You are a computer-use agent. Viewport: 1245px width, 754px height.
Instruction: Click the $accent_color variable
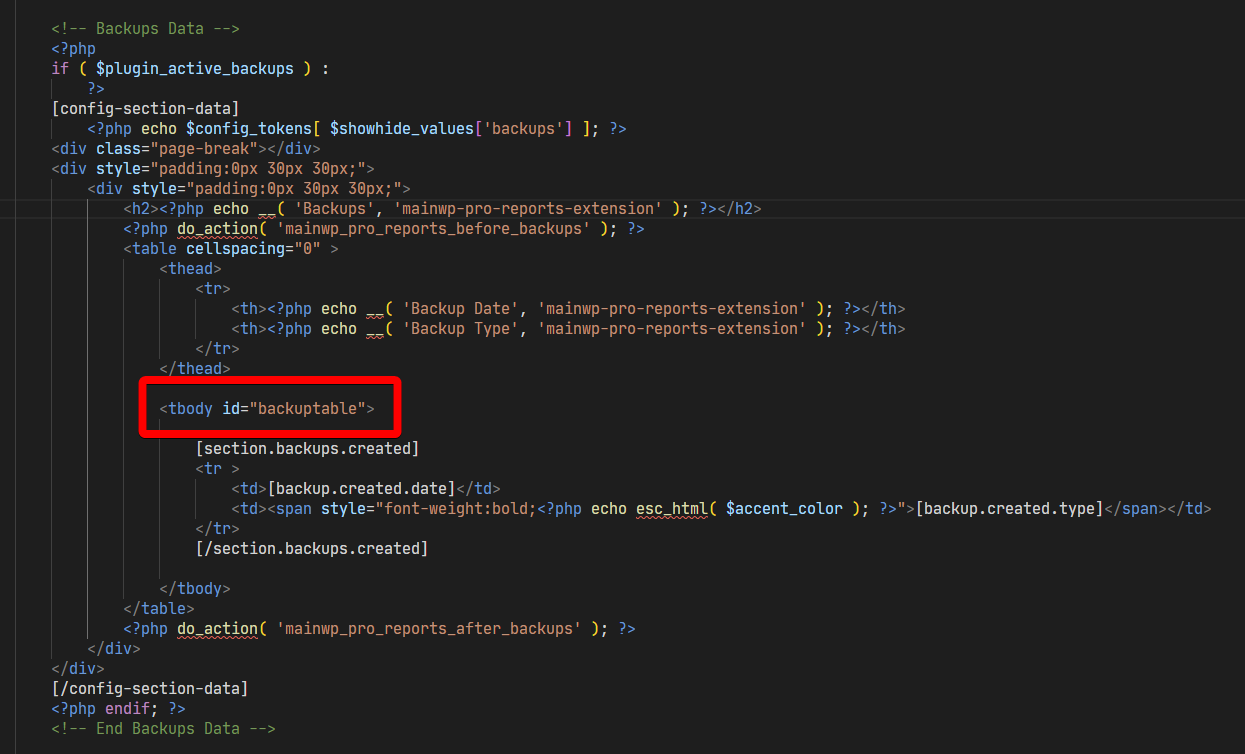pyautogui.click(x=784, y=508)
